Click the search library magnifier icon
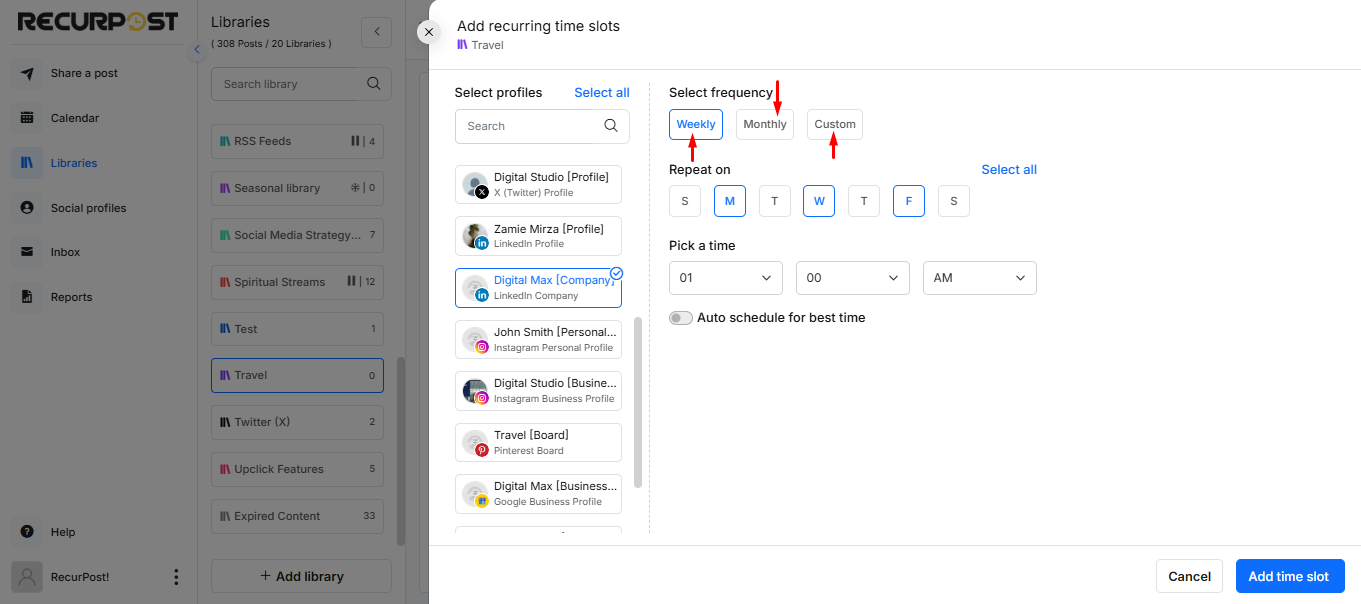The width and height of the screenshot is (1361, 604). click(373, 84)
